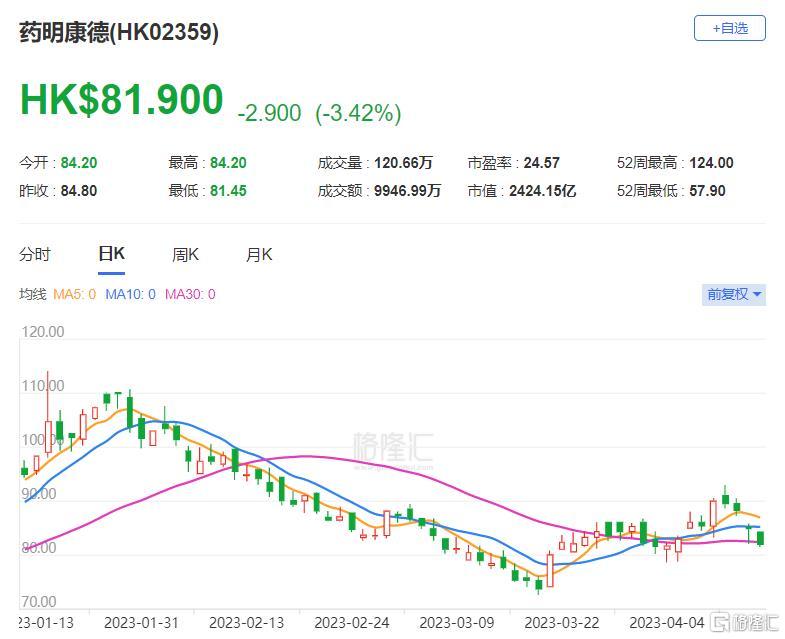This screenshot has width=785, height=639.
Task: Click the HK$81.900 price display
Action: (121, 99)
